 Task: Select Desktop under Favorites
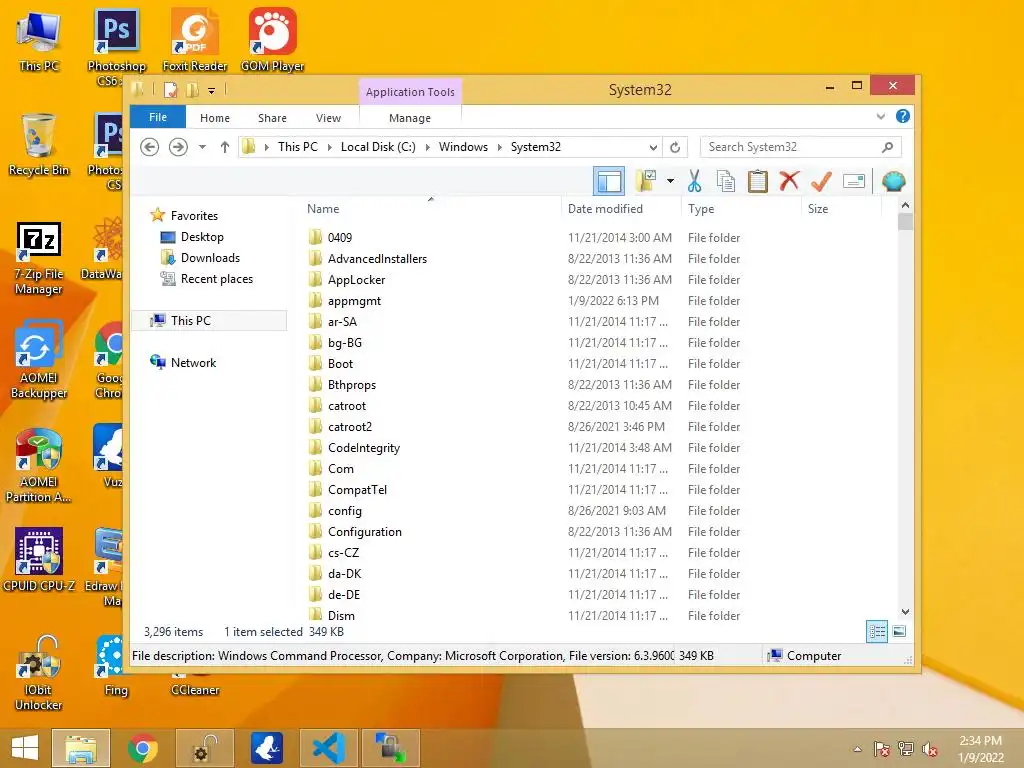202,237
